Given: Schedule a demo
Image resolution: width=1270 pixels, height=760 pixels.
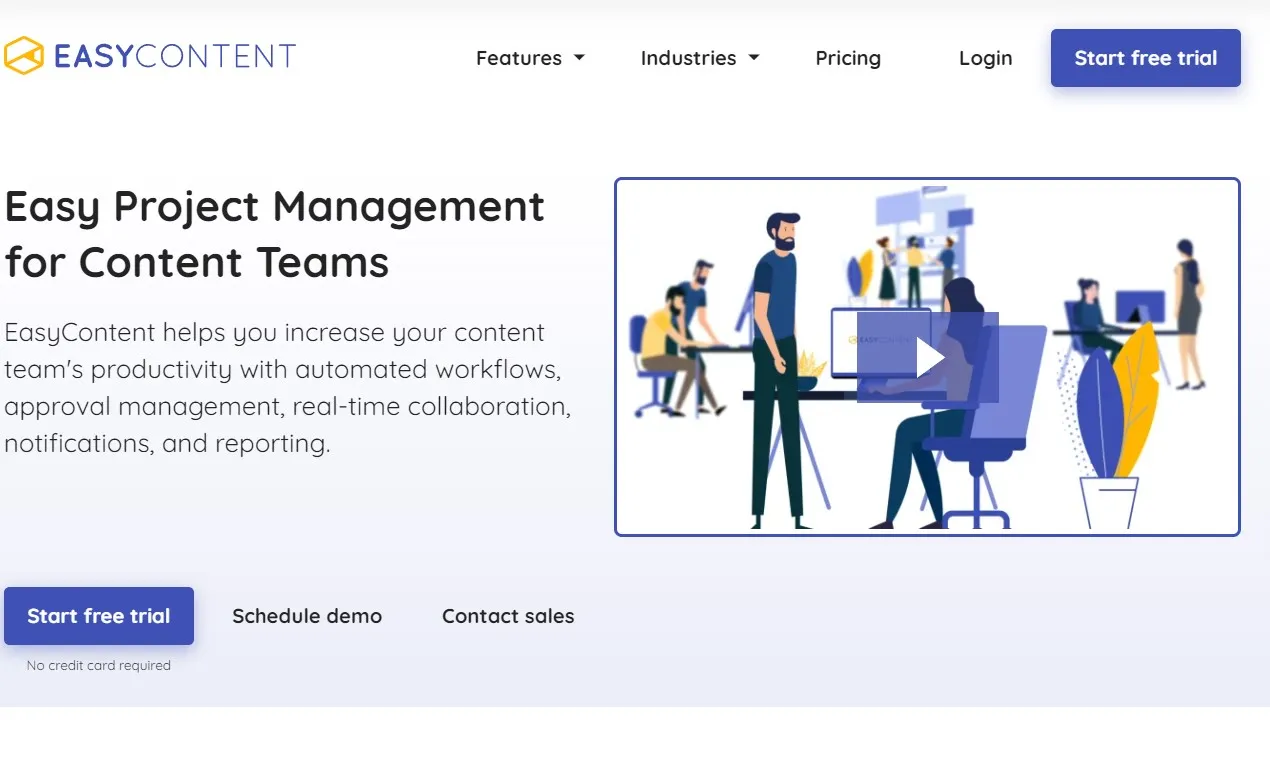Looking at the screenshot, I should coord(307,616).
